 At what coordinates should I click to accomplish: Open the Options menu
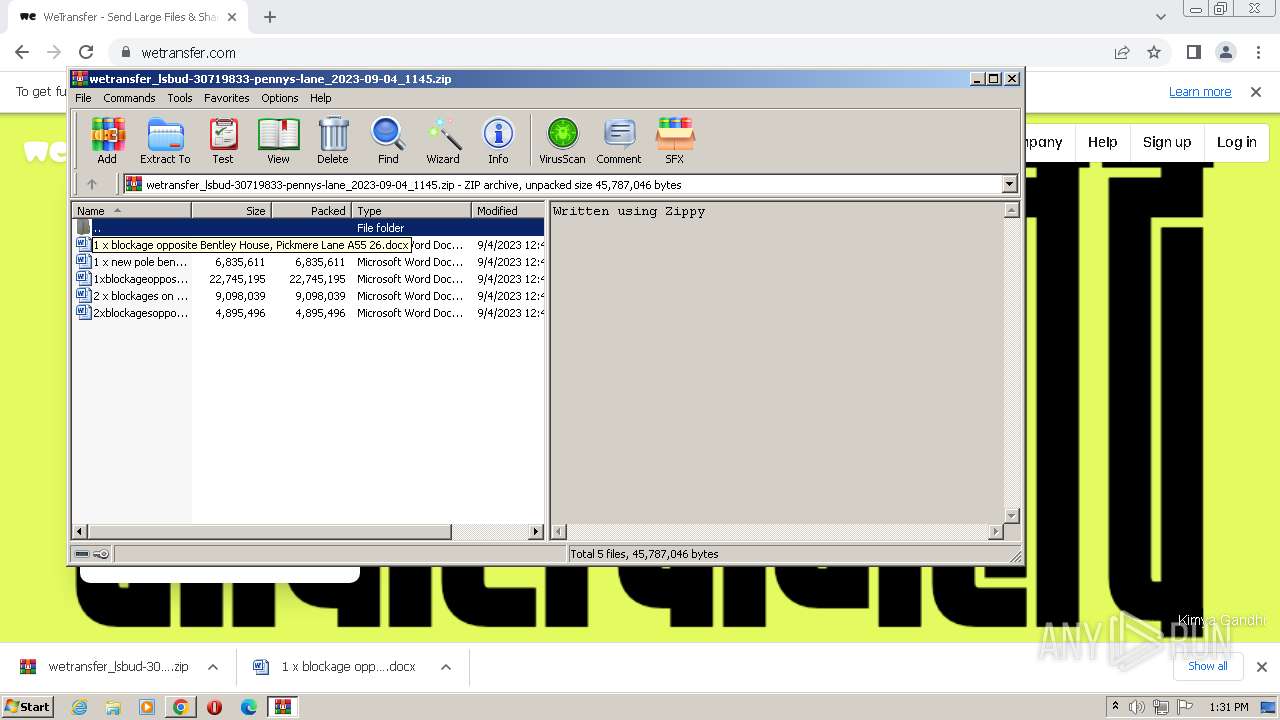[x=280, y=98]
